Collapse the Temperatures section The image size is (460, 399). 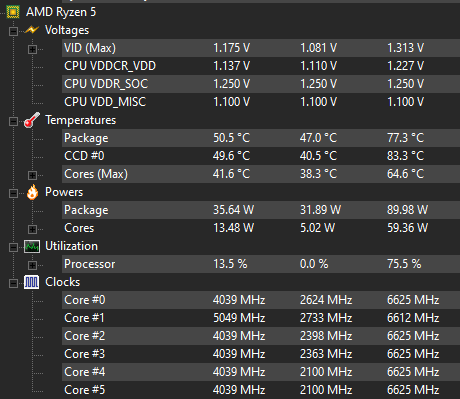point(13,121)
